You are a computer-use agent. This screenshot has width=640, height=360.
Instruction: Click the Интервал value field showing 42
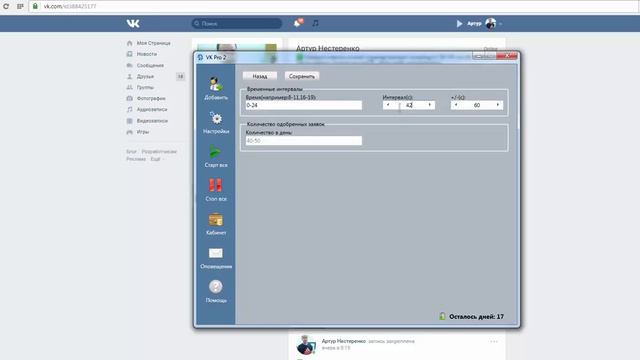409,105
